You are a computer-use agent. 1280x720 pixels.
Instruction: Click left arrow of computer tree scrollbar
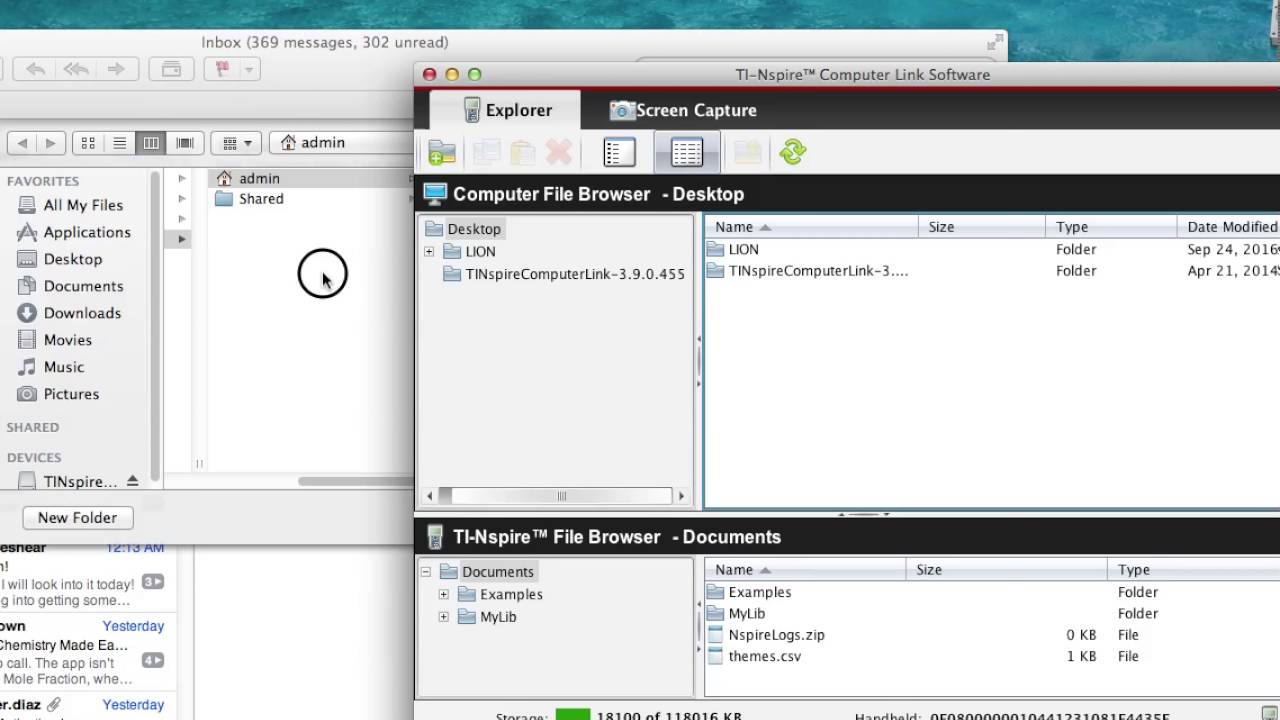coord(430,496)
